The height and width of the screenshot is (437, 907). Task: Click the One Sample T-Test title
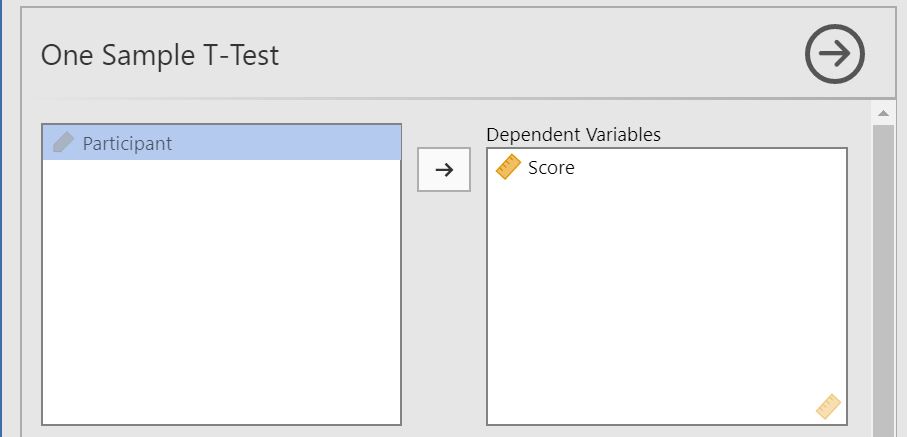(160, 55)
